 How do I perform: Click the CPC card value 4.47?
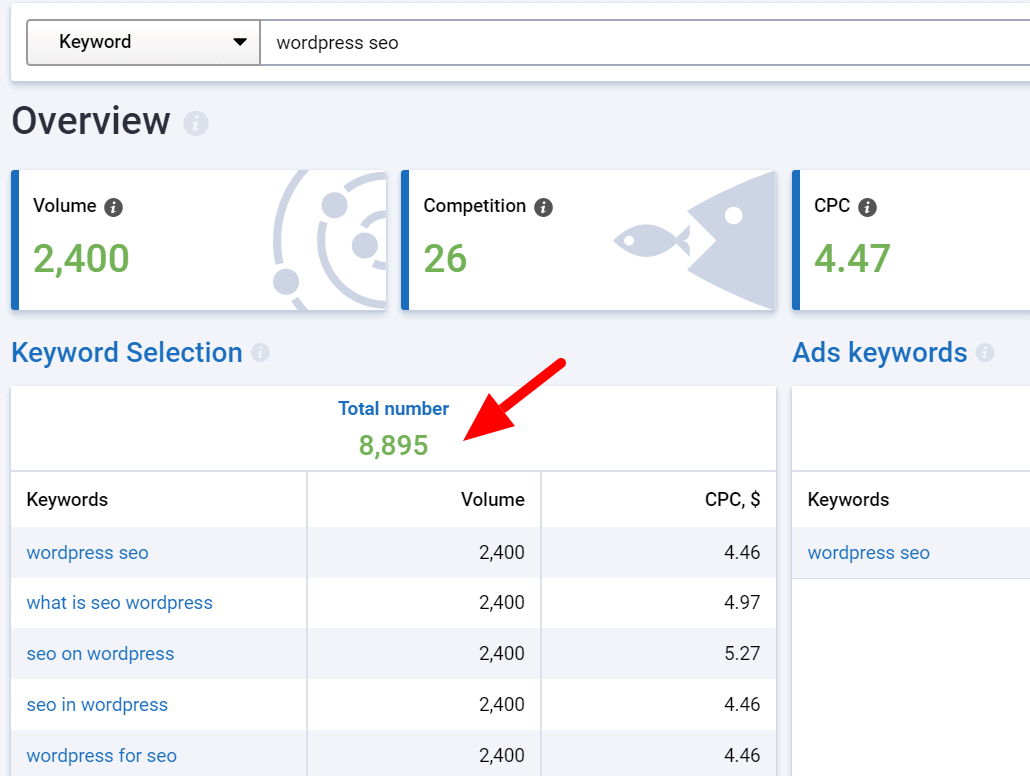click(x=853, y=259)
